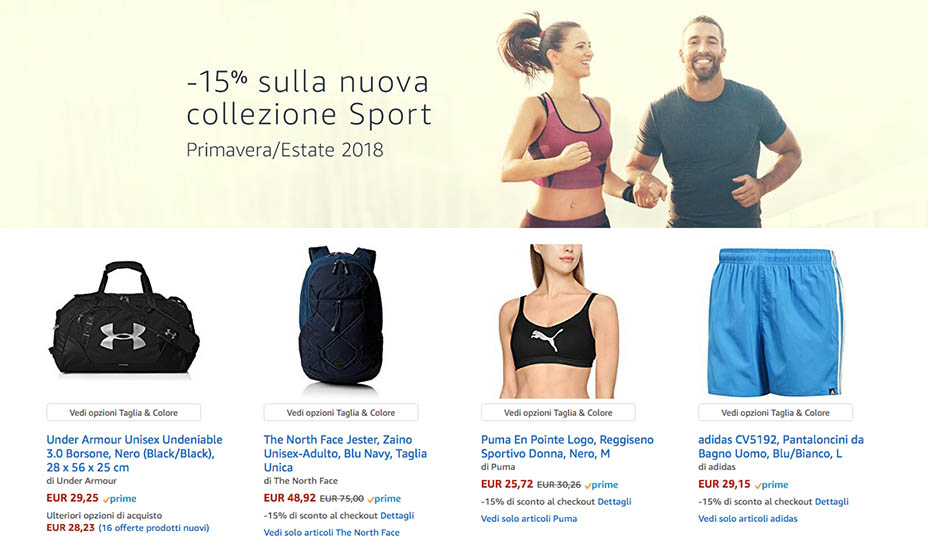This screenshot has height=541, width=928.
Task: Open the blue adidas swim shorts image
Action: pos(775,322)
